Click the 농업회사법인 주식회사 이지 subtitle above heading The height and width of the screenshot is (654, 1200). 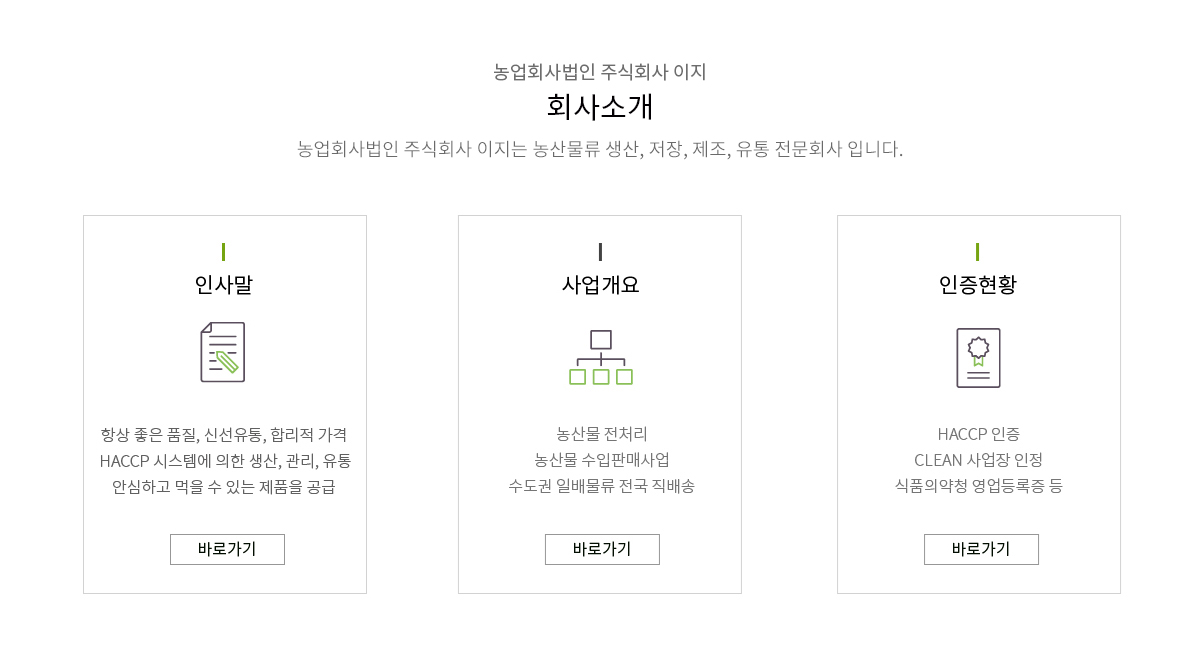tap(600, 72)
